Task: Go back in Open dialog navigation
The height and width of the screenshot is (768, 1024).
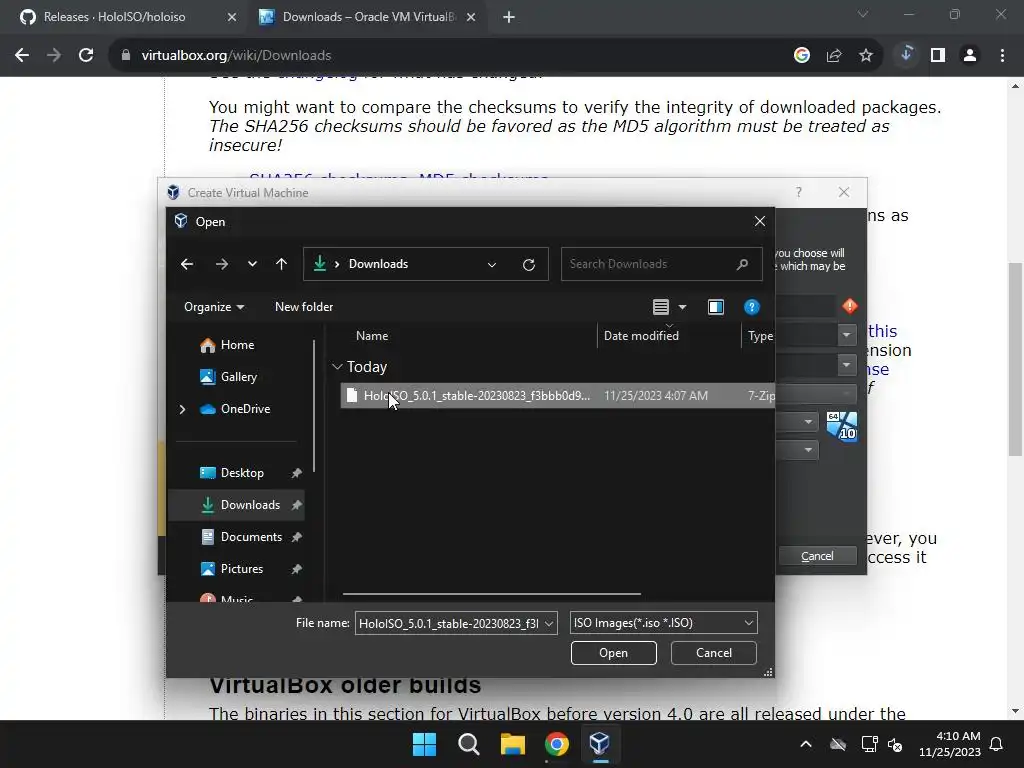Action: 187,264
